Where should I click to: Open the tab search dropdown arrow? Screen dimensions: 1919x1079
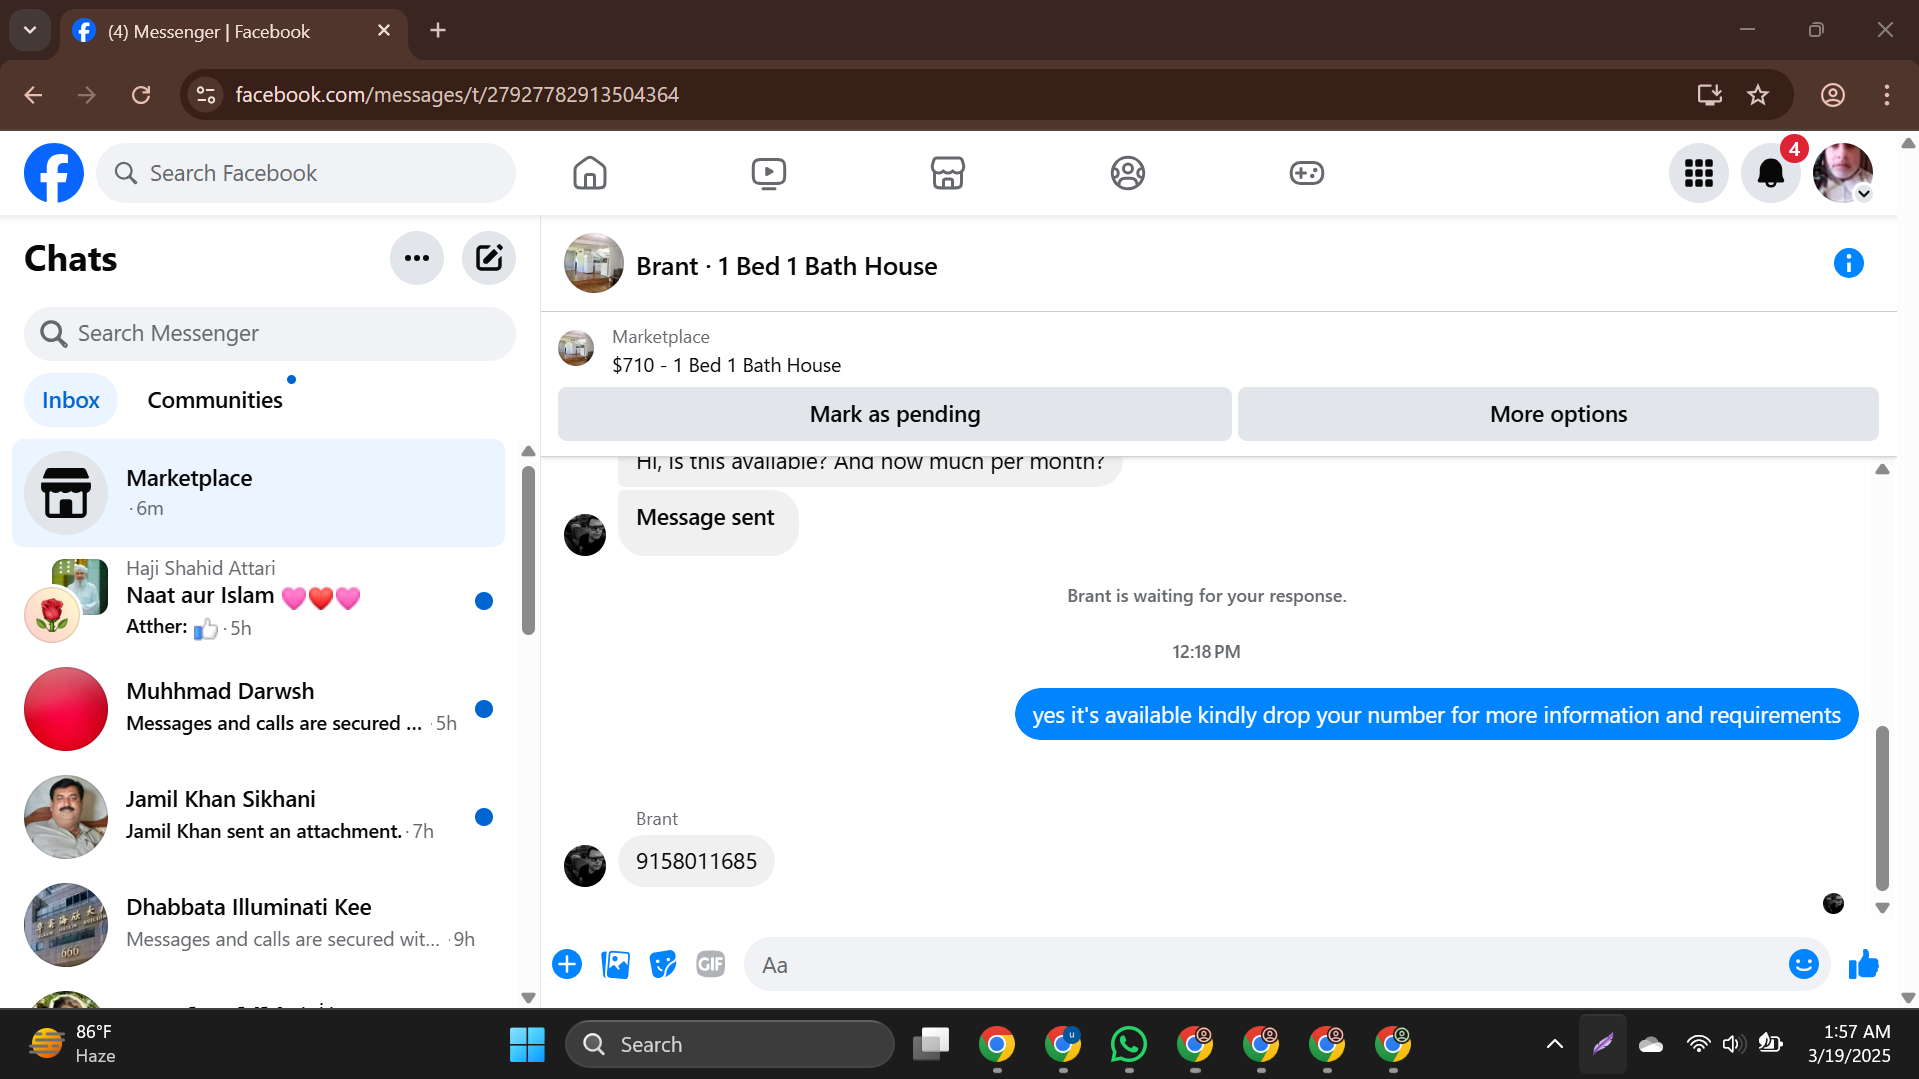tap(30, 30)
